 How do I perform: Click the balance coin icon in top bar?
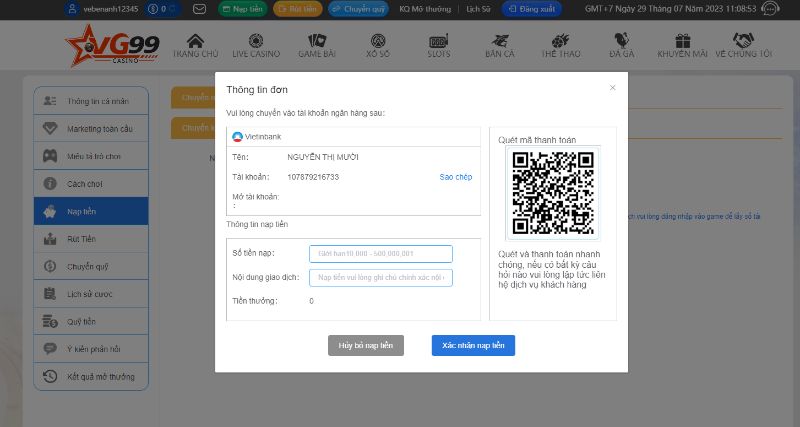point(153,9)
